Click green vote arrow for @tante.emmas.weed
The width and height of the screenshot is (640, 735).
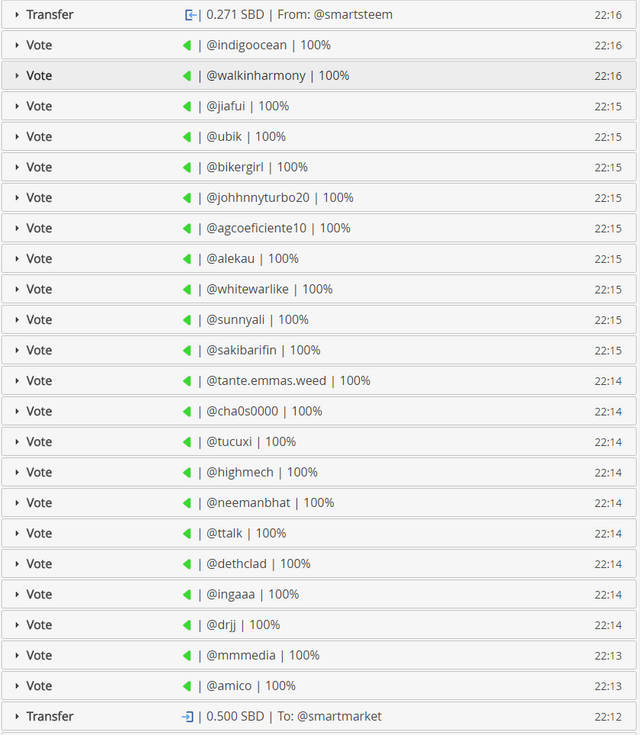click(x=187, y=381)
